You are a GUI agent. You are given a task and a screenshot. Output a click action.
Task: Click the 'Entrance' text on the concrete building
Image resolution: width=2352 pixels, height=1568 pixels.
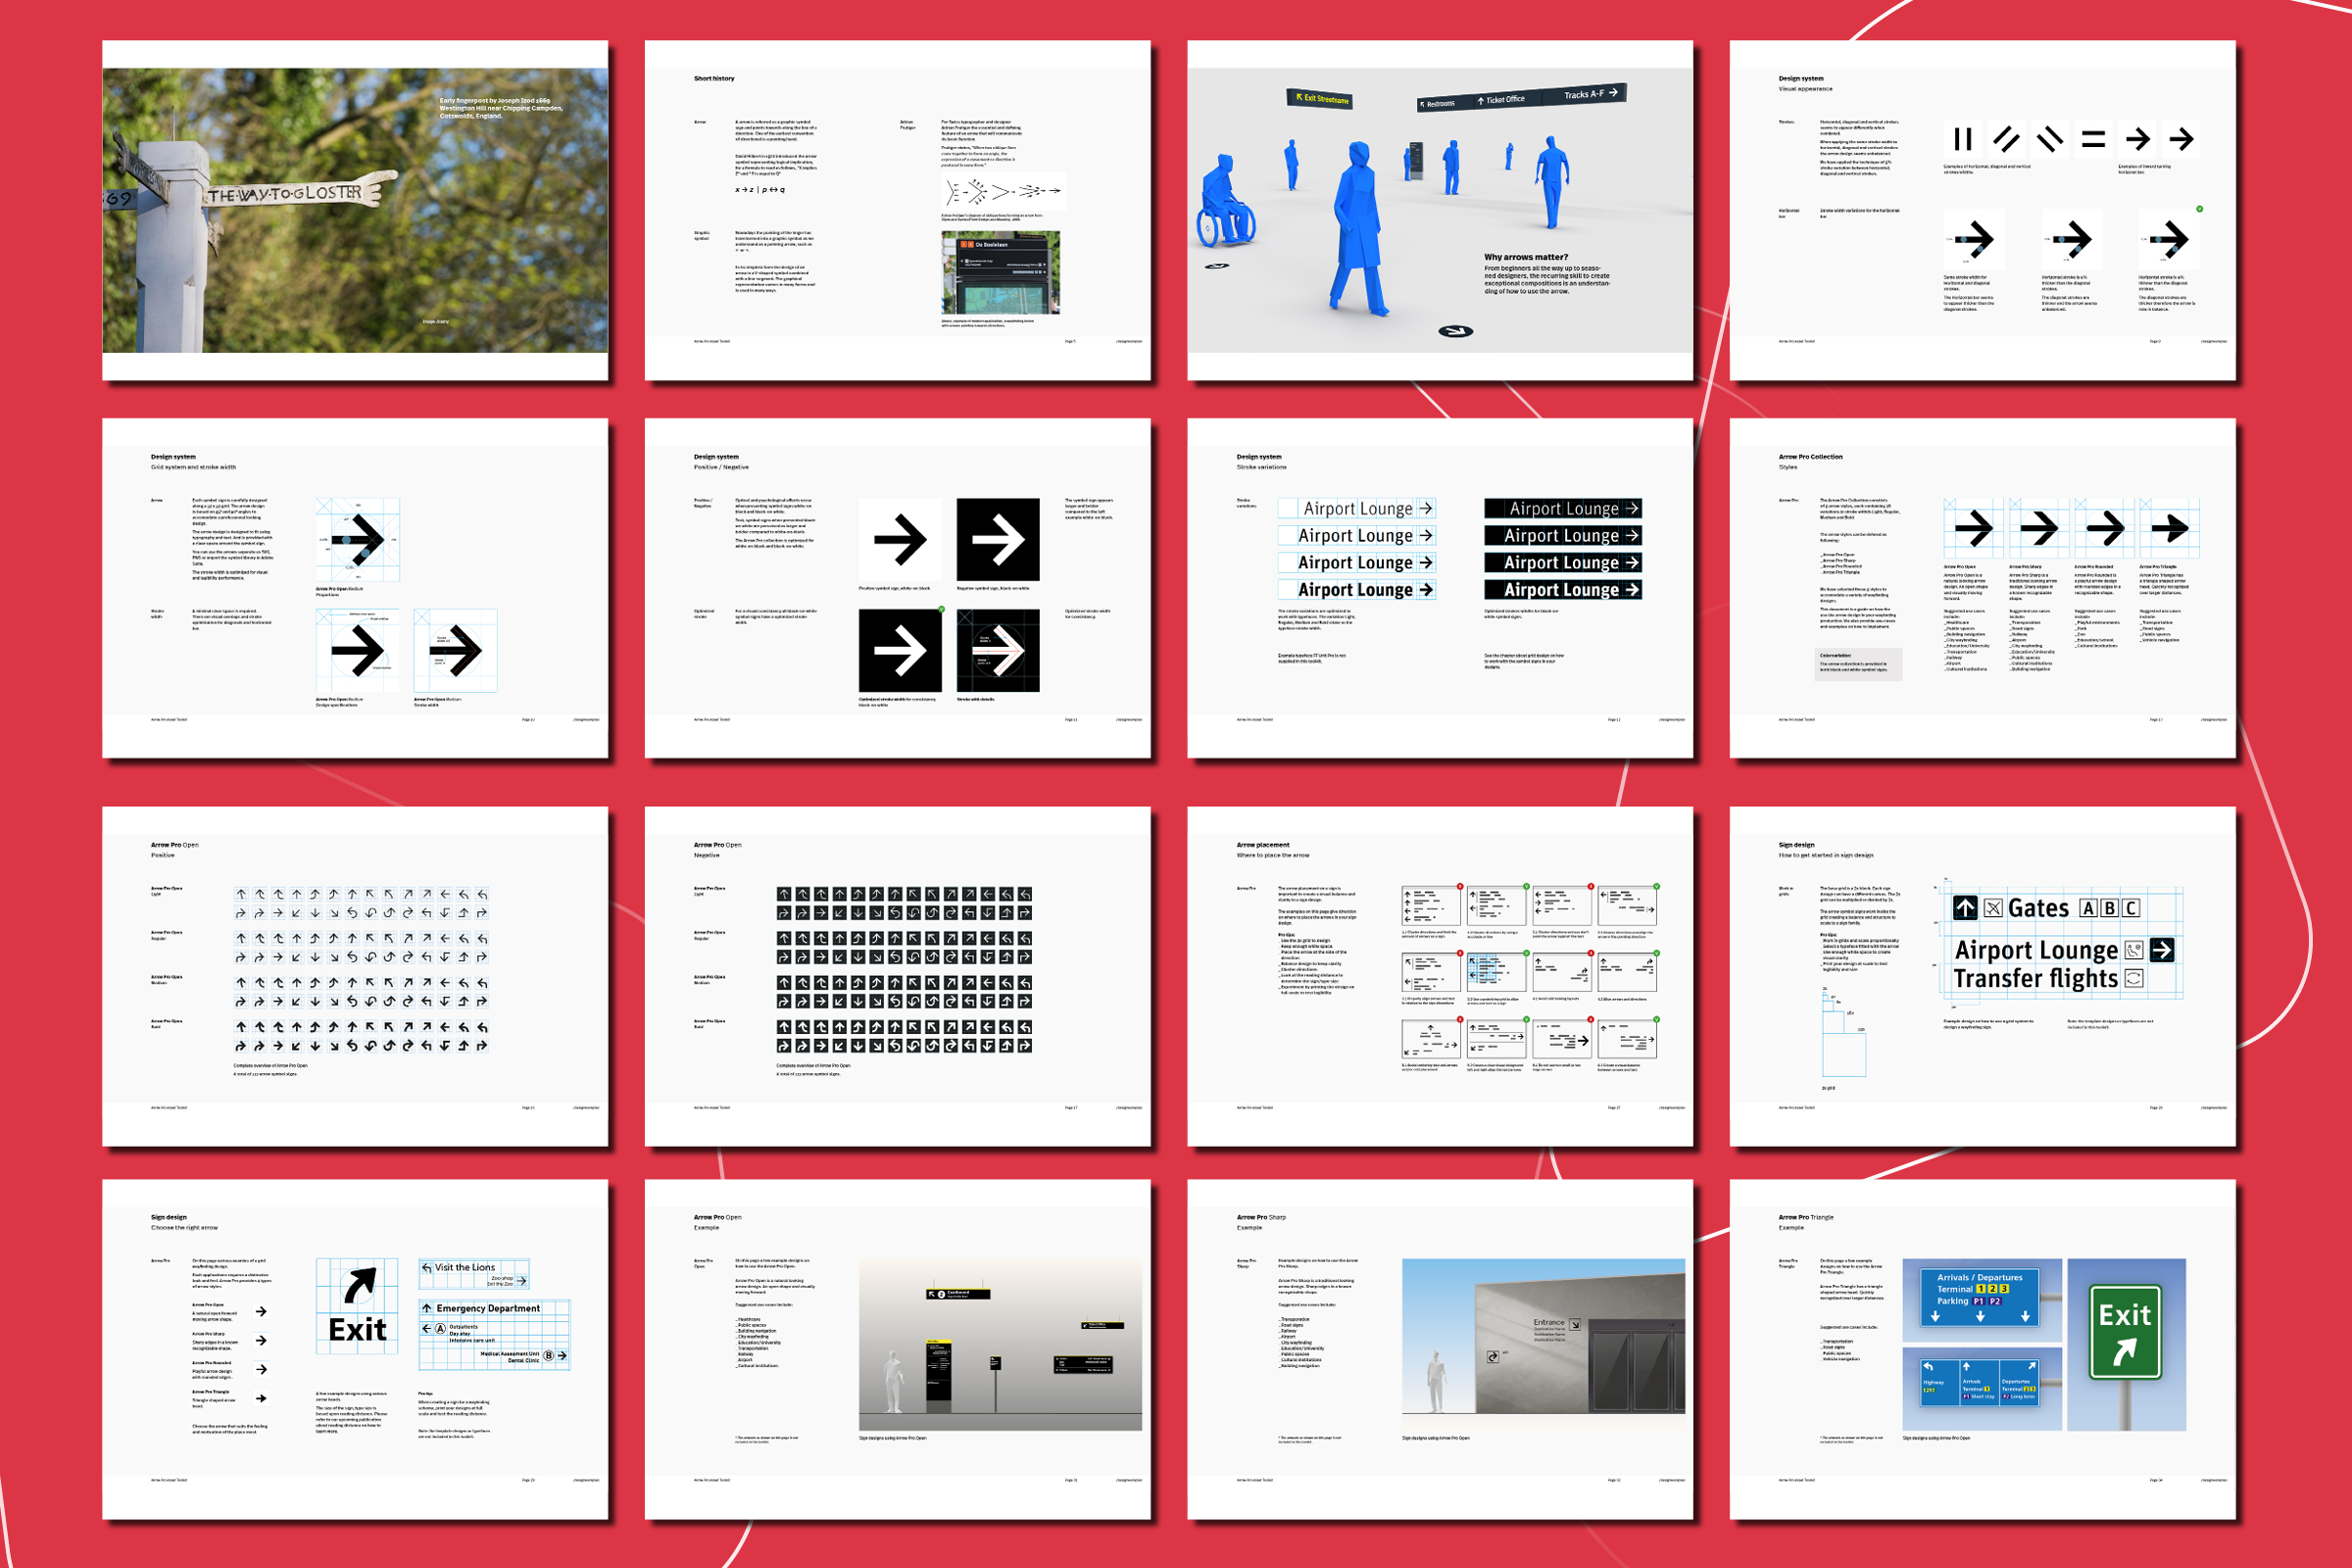click(1548, 1322)
